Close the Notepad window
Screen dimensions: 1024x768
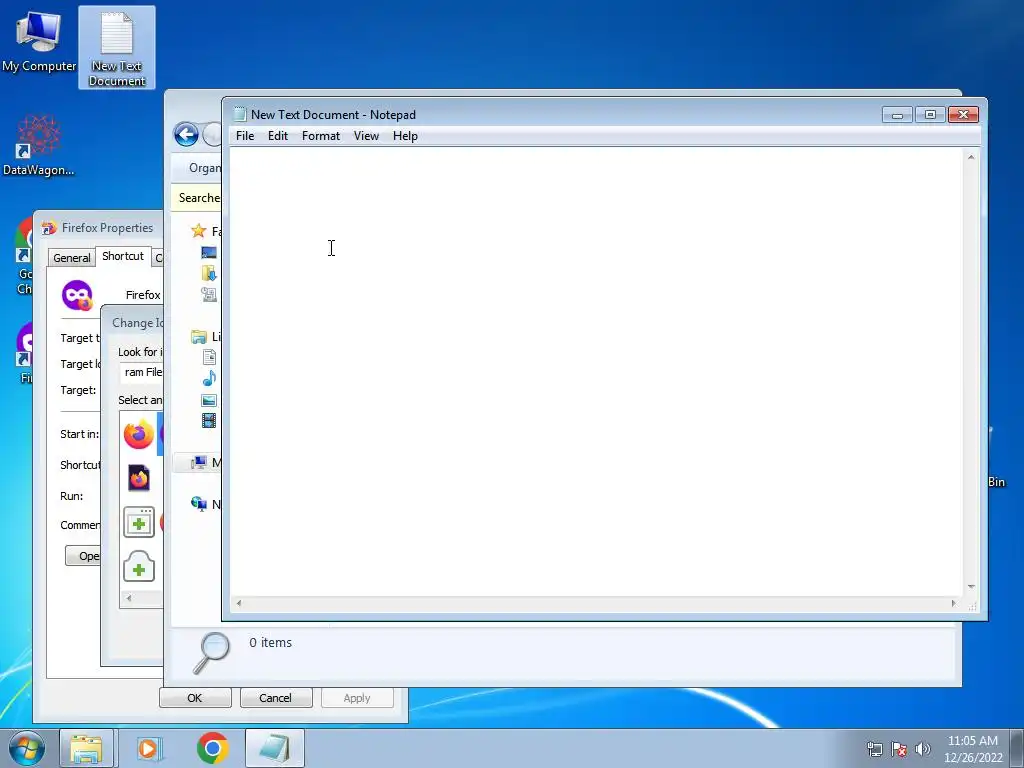coord(963,115)
